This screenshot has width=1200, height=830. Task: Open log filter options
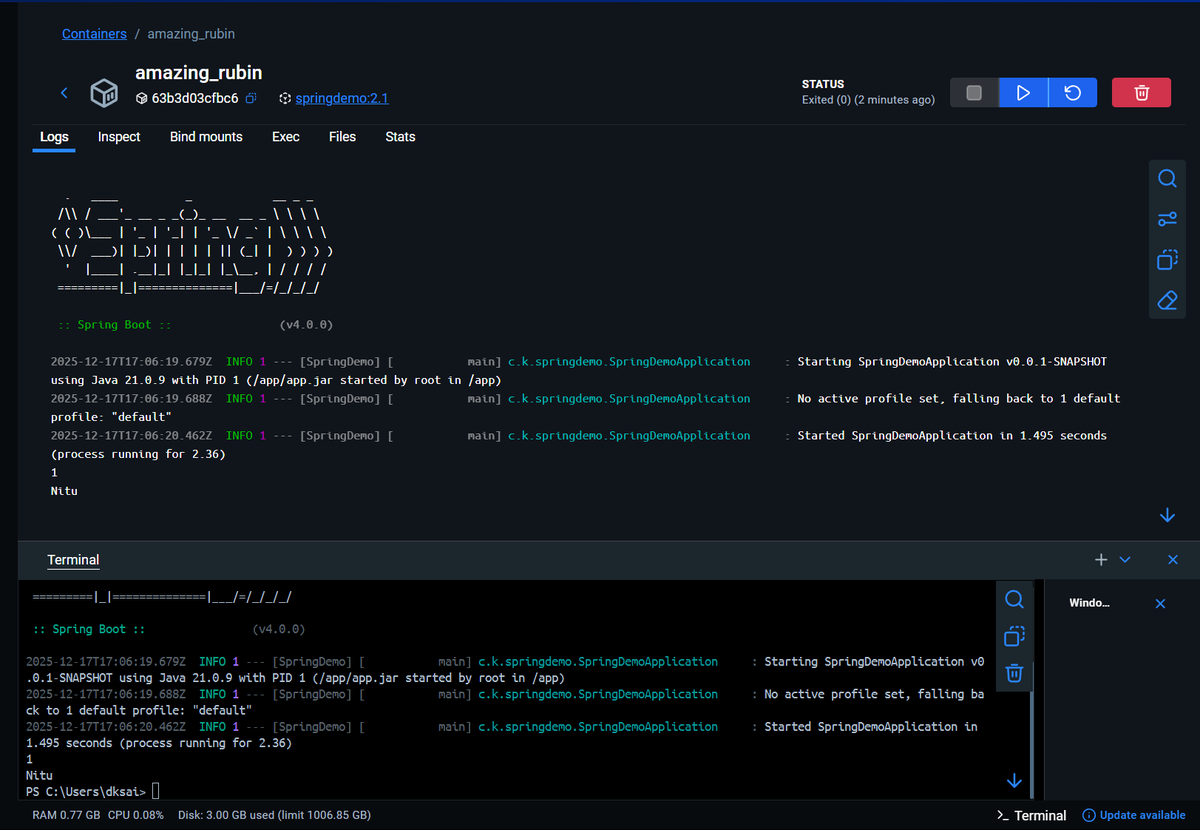click(x=1167, y=219)
